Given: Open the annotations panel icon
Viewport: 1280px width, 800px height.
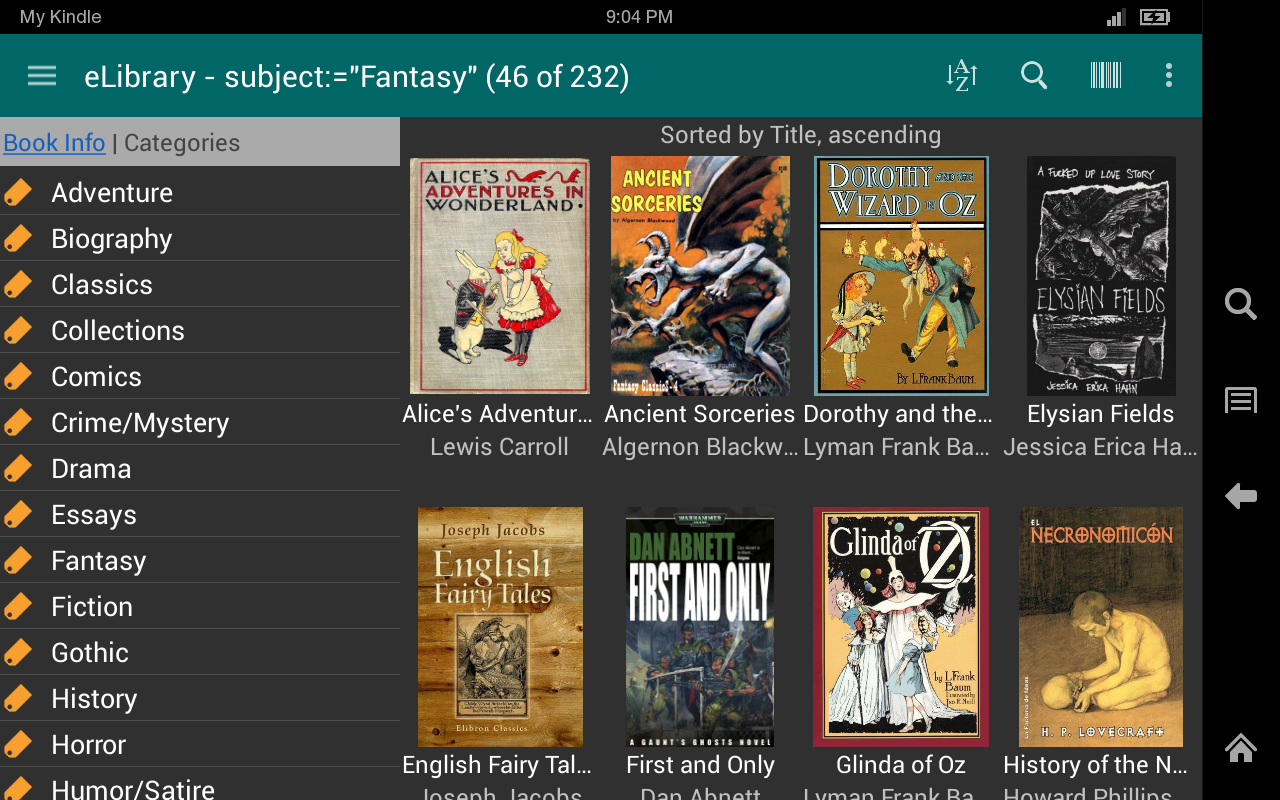Looking at the screenshot, I should coord(1240,399).
